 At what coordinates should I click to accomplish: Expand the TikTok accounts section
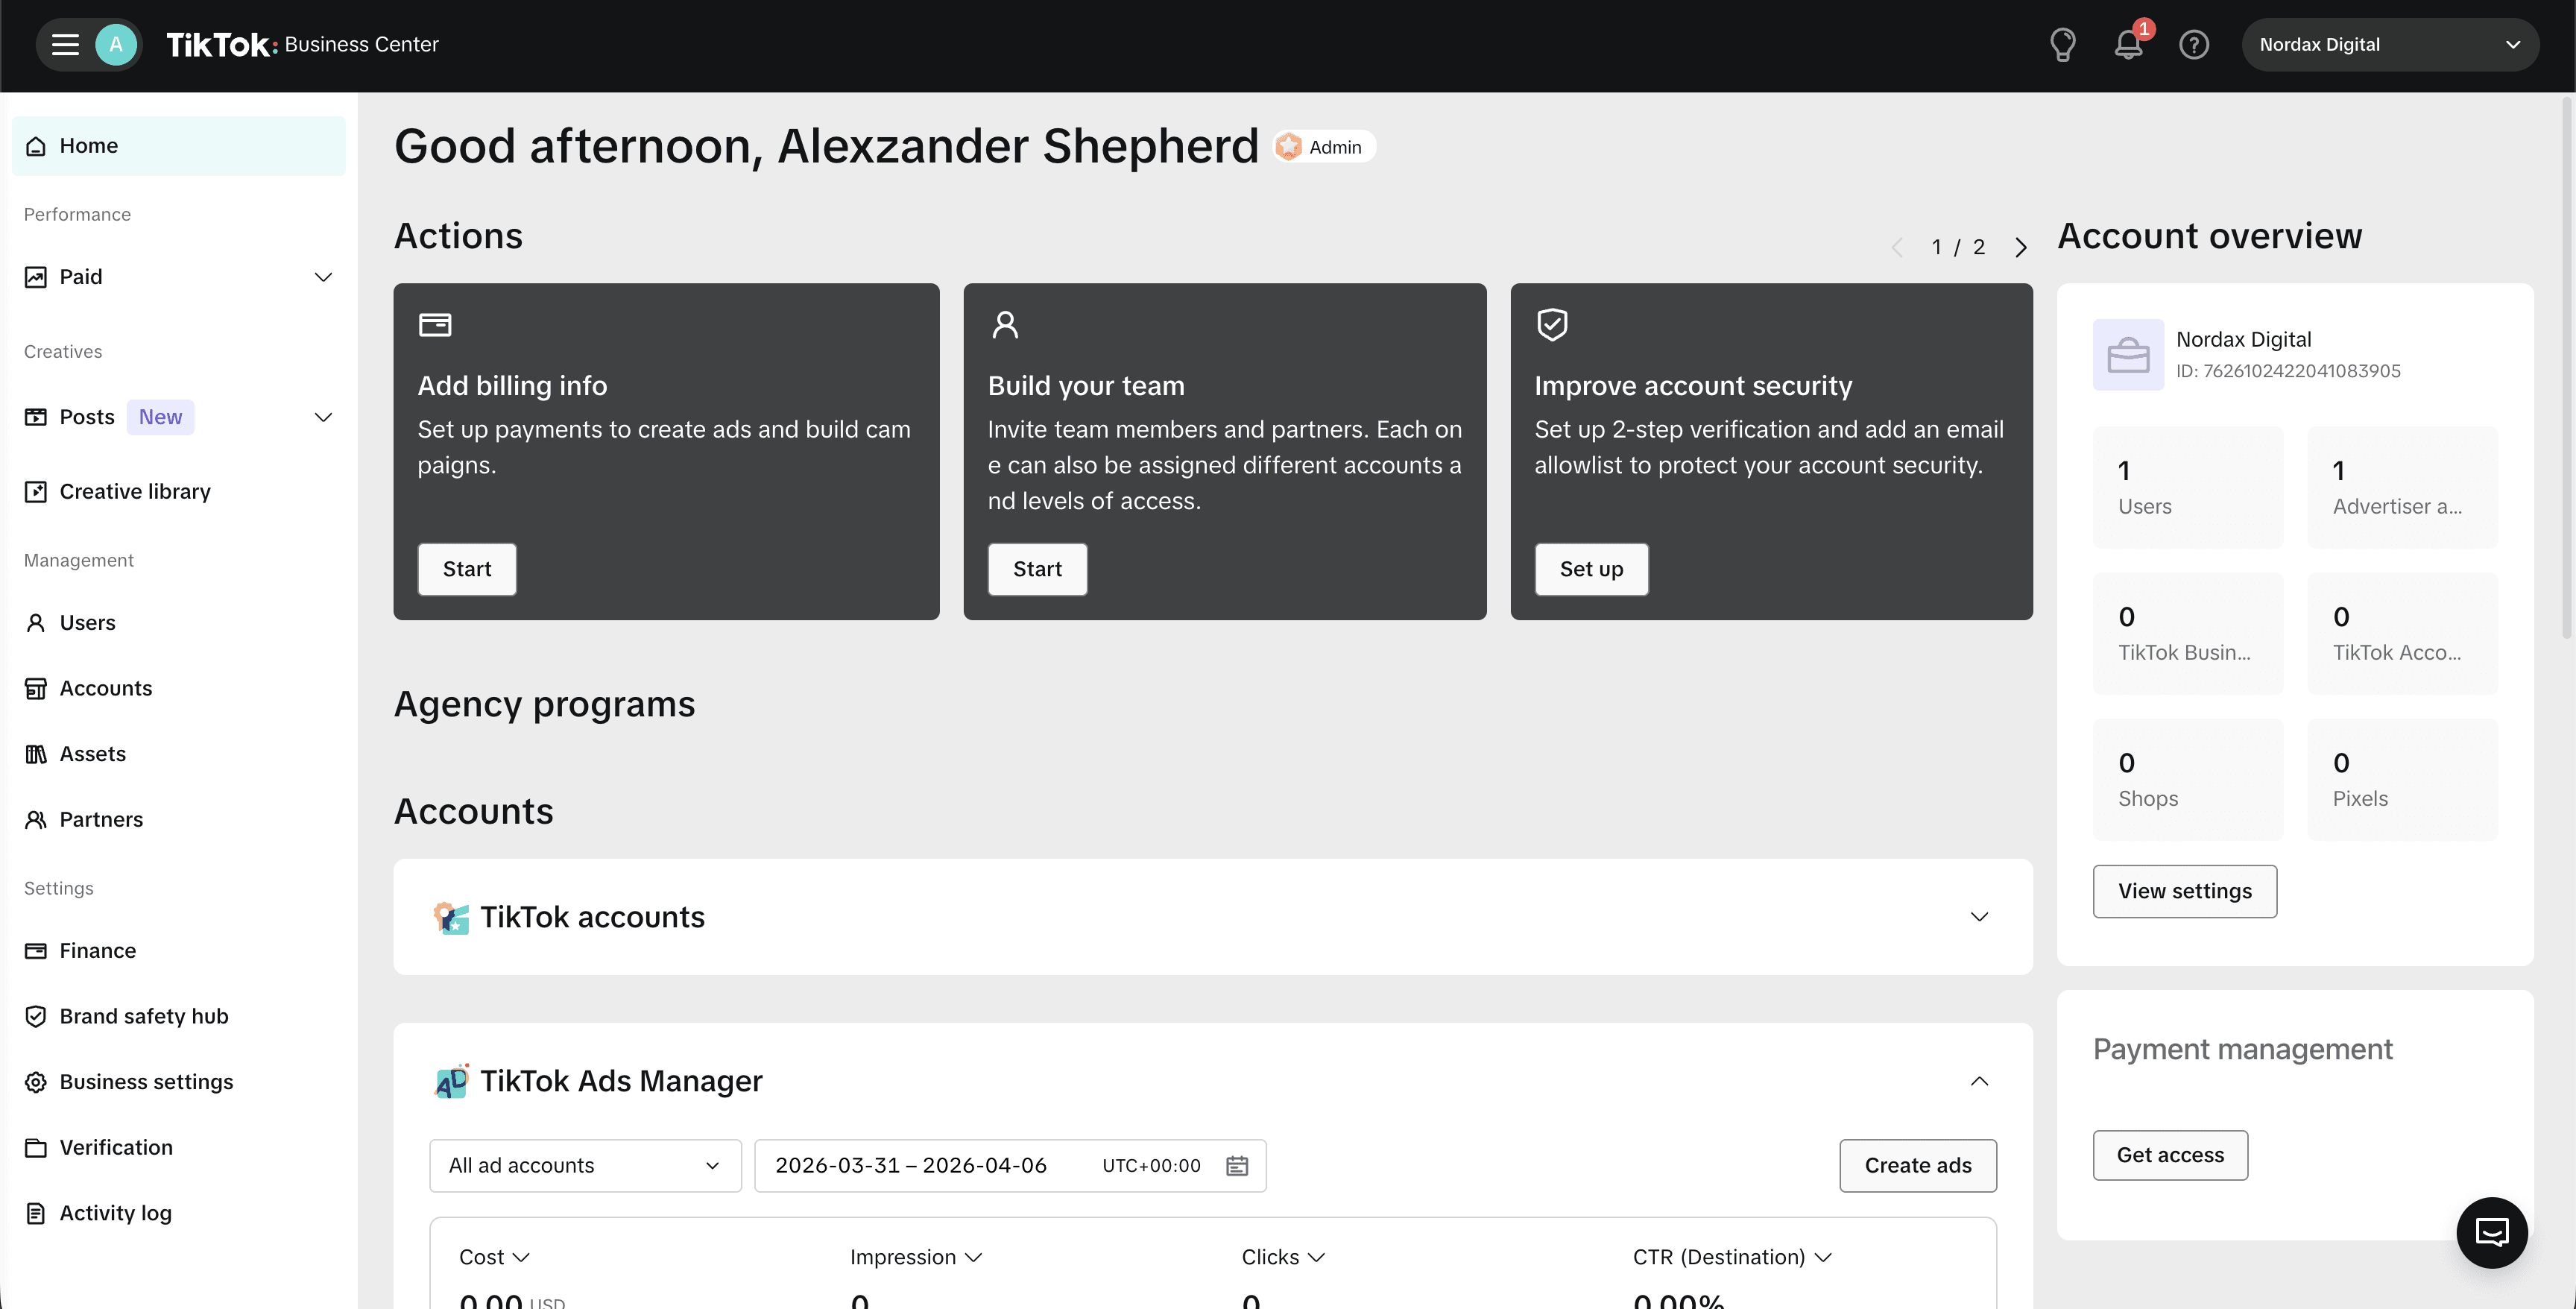tap(1978, 917)
